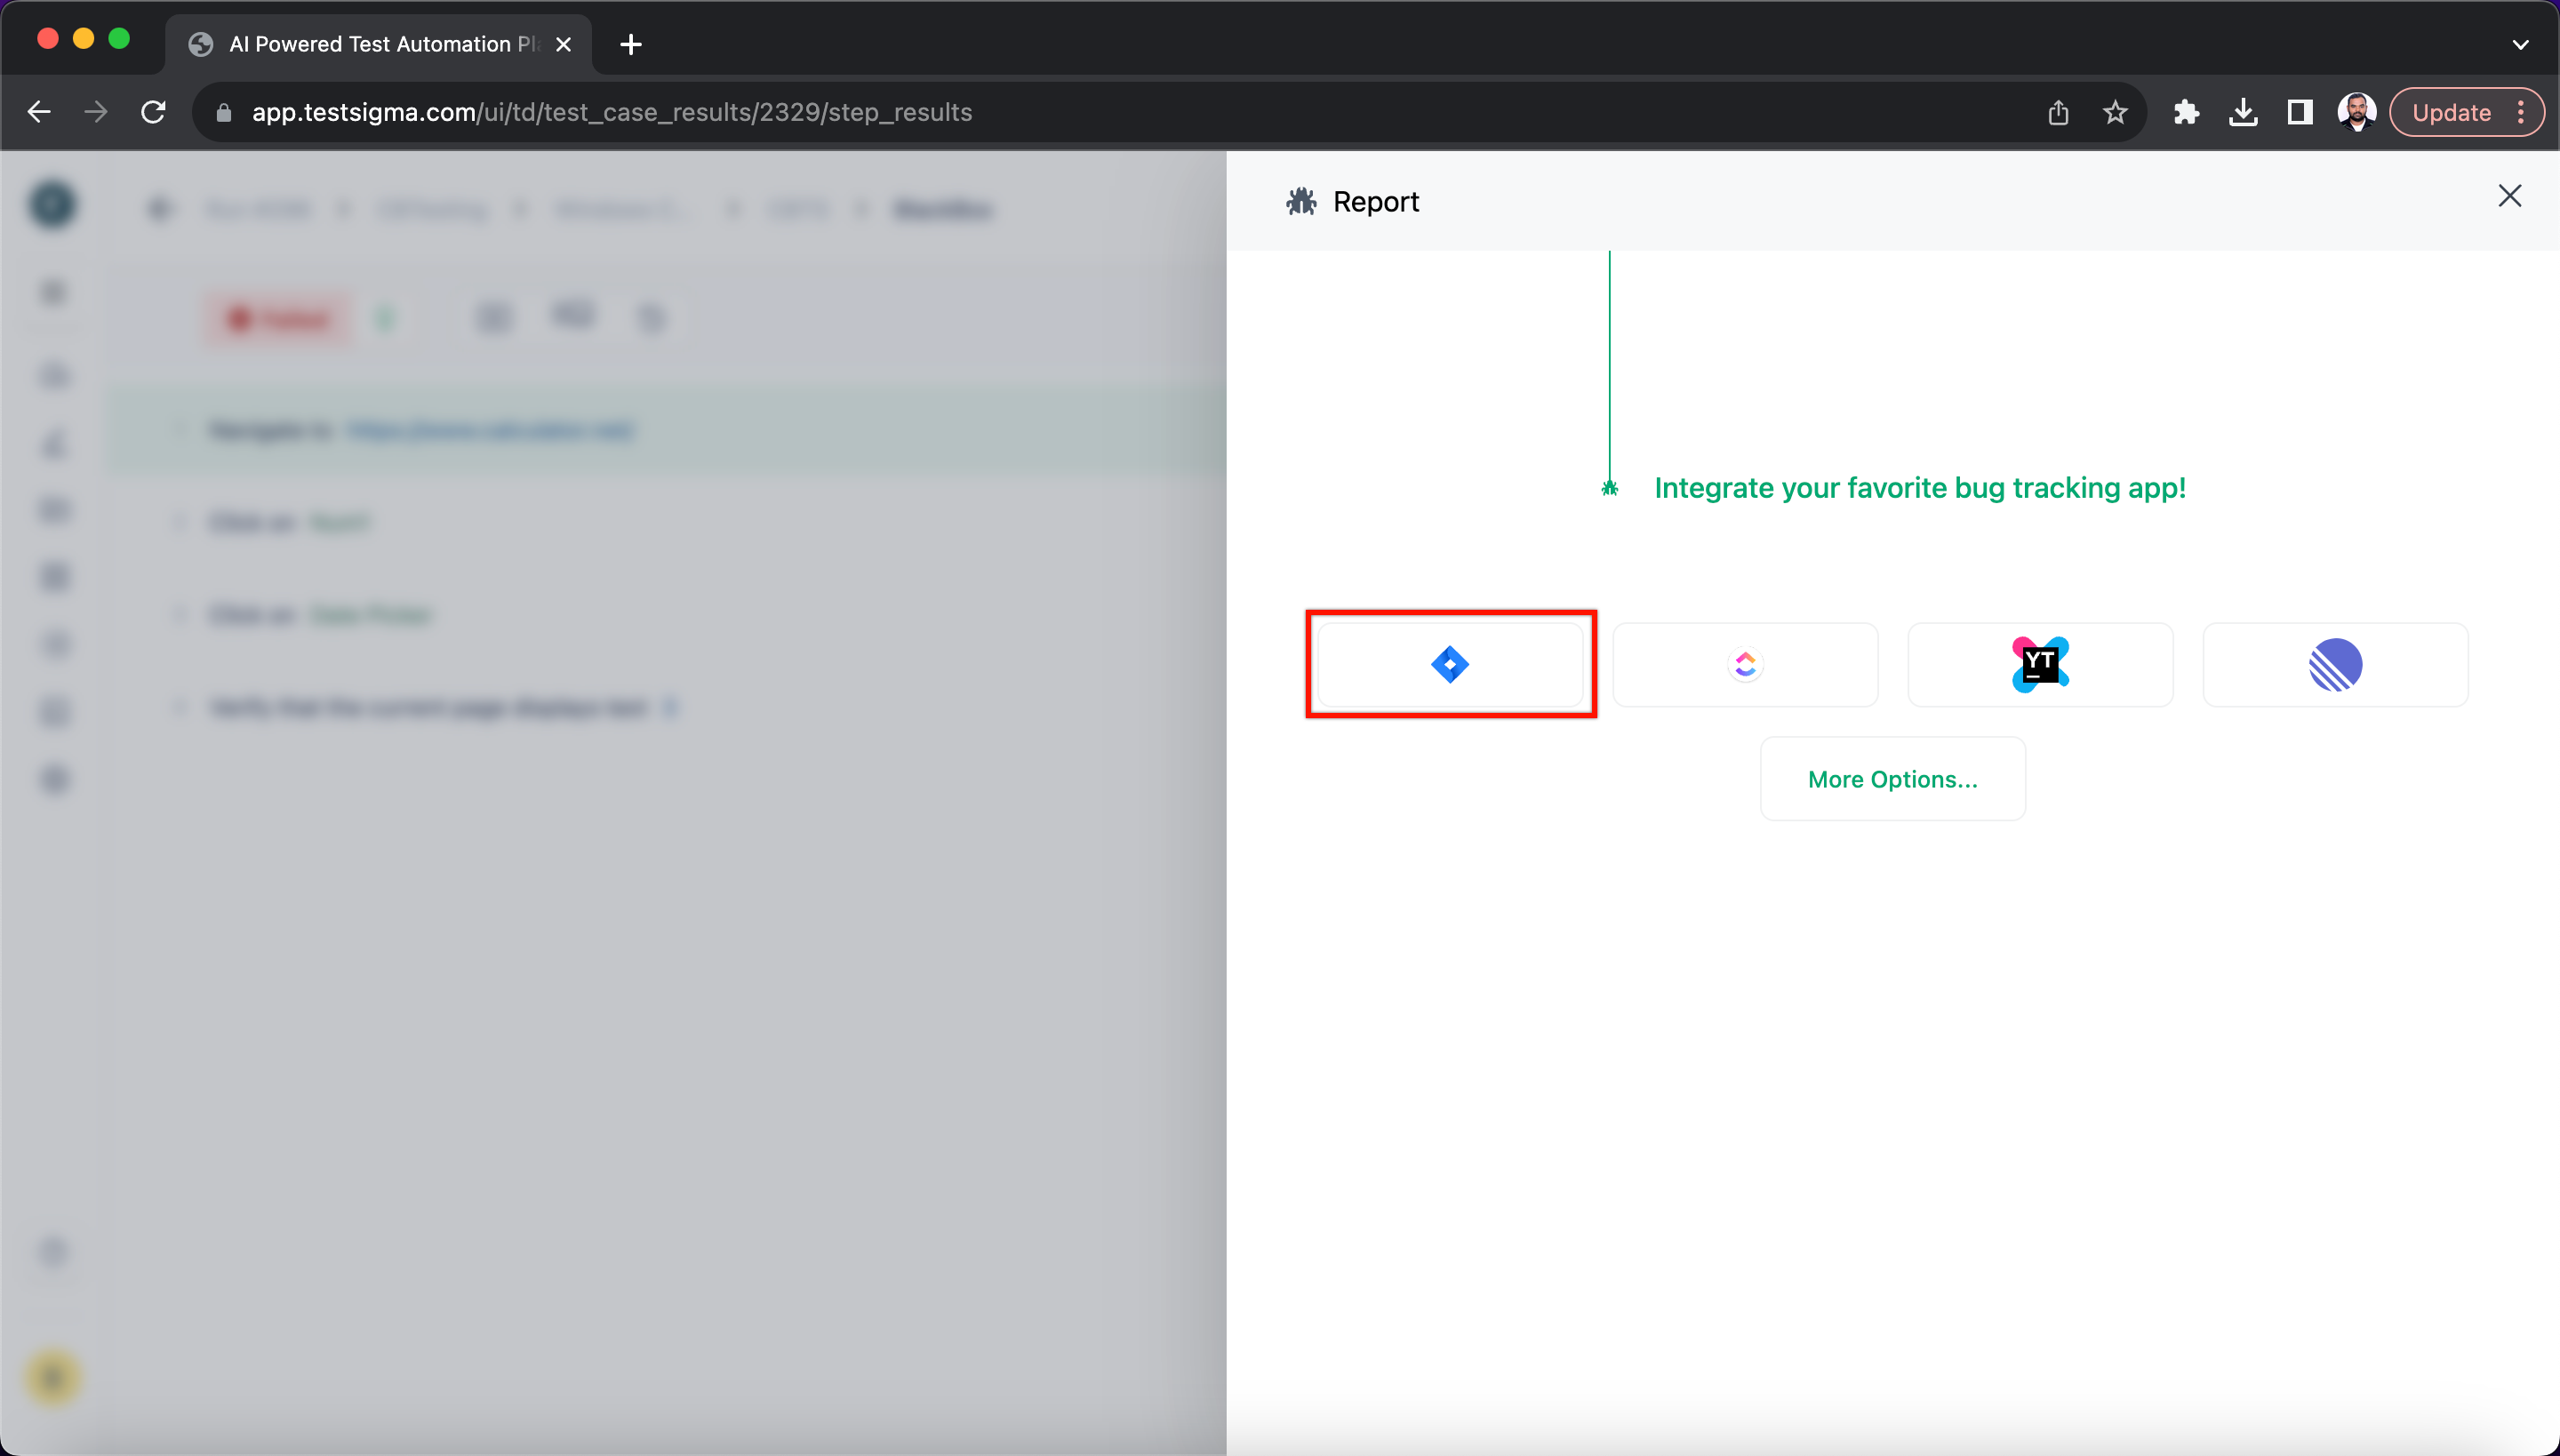The image size is (2560, 1456).
Task: Choose the Jira integration card
Action: [x=1450, y=664]
